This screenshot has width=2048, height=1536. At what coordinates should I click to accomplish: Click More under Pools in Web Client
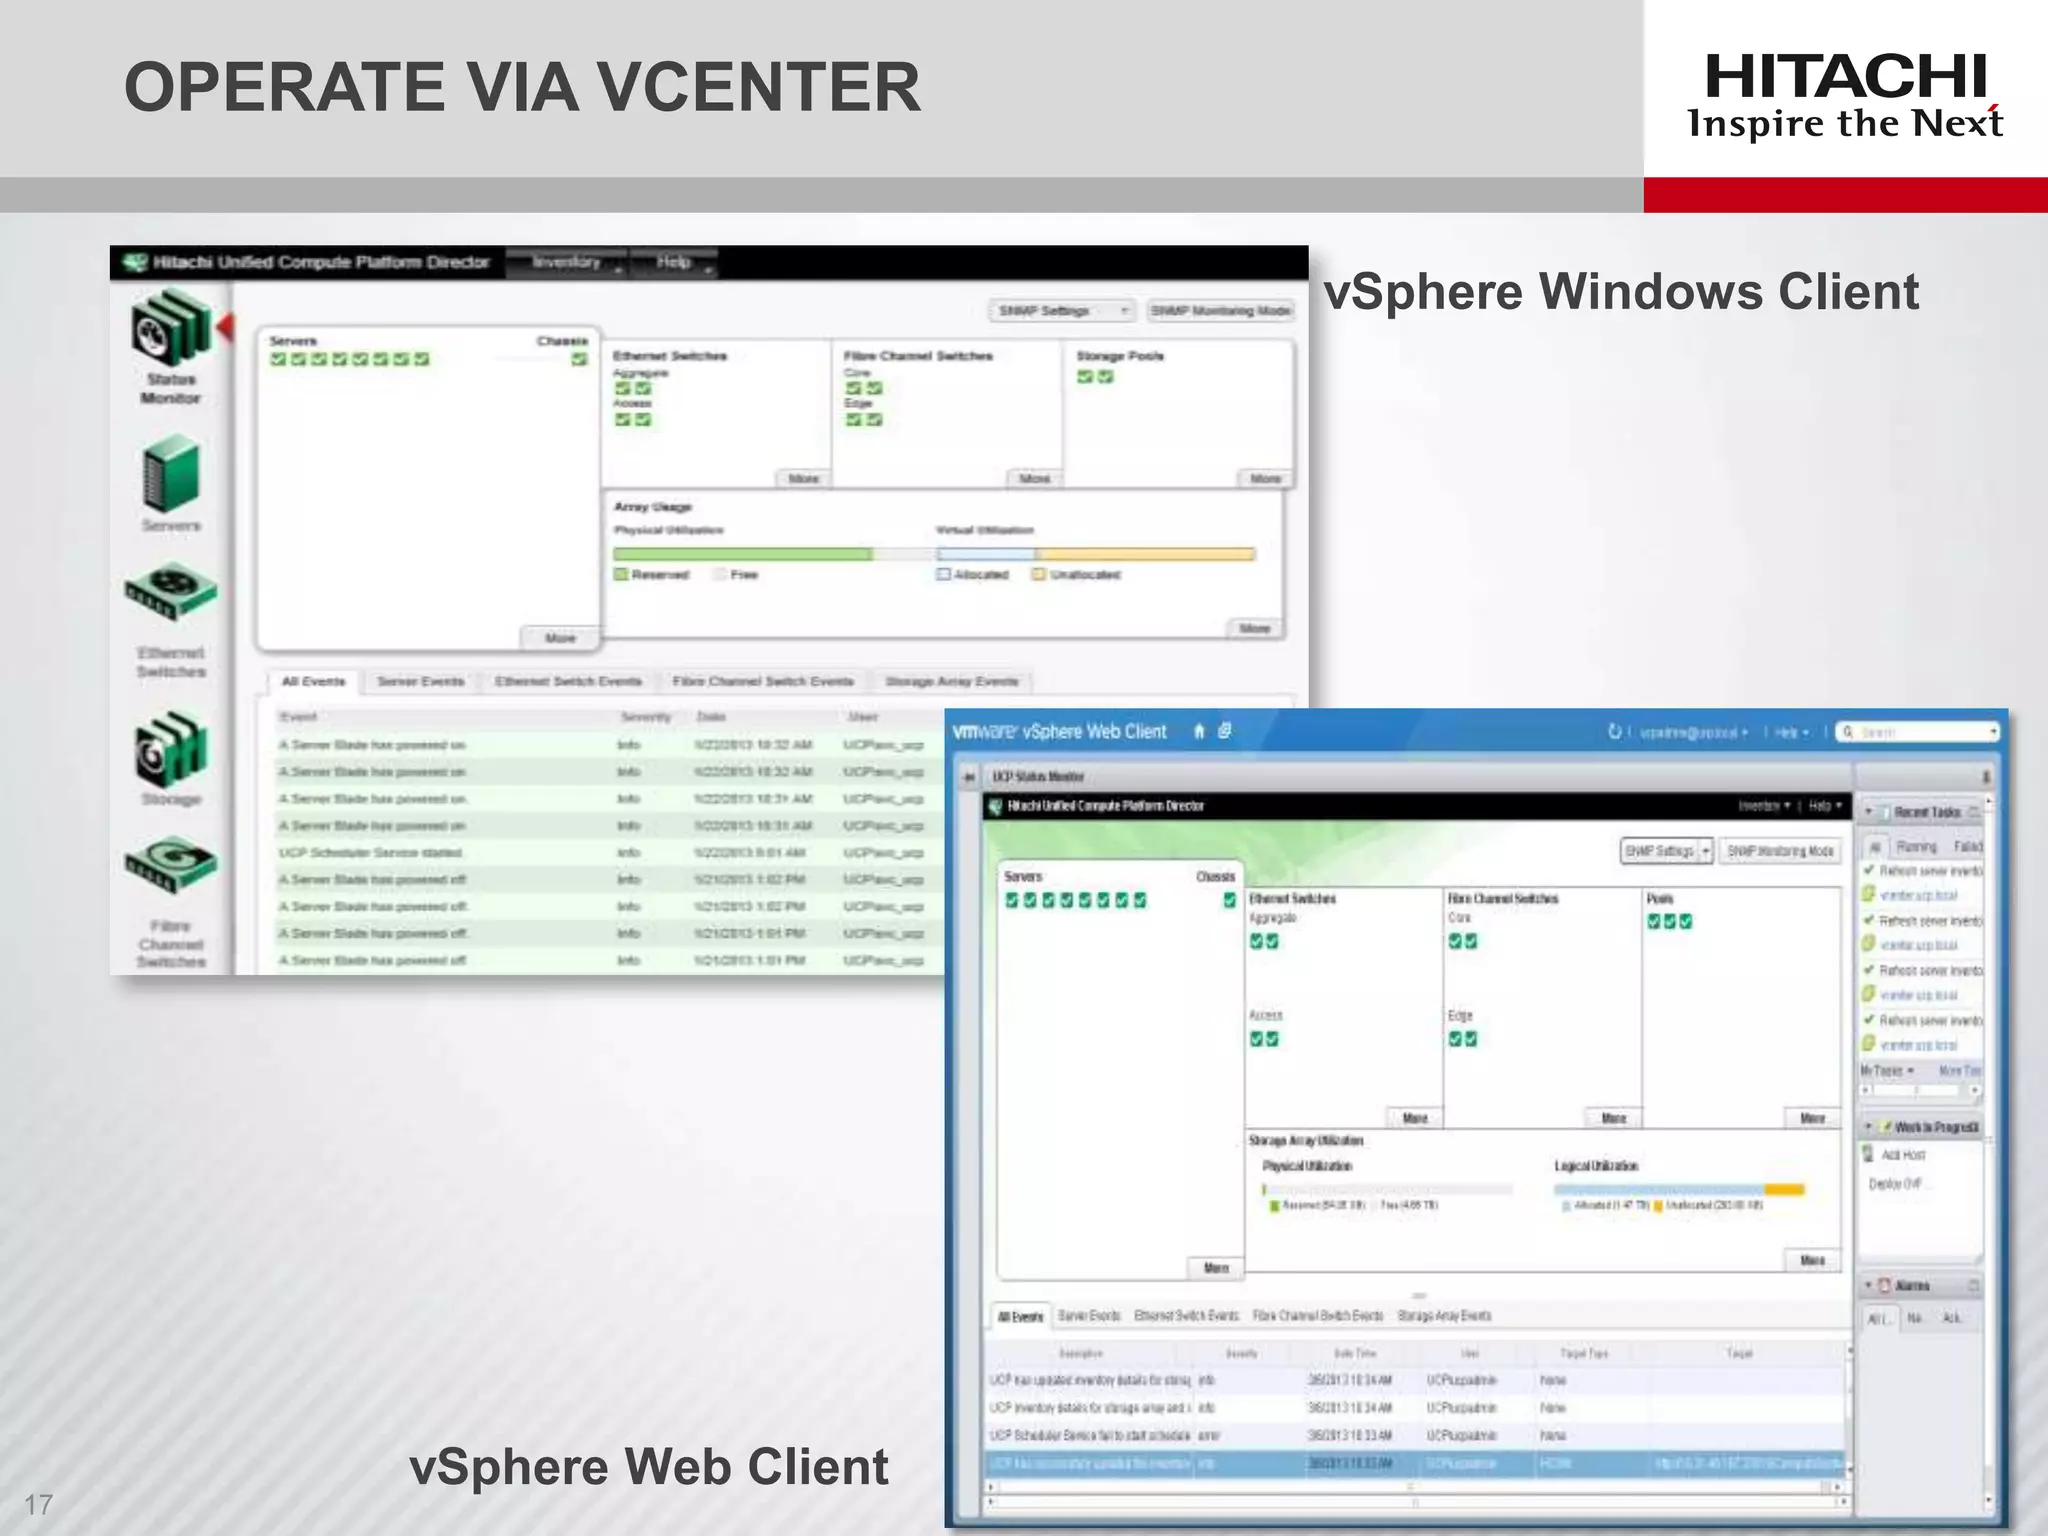pos(1812,1118)
